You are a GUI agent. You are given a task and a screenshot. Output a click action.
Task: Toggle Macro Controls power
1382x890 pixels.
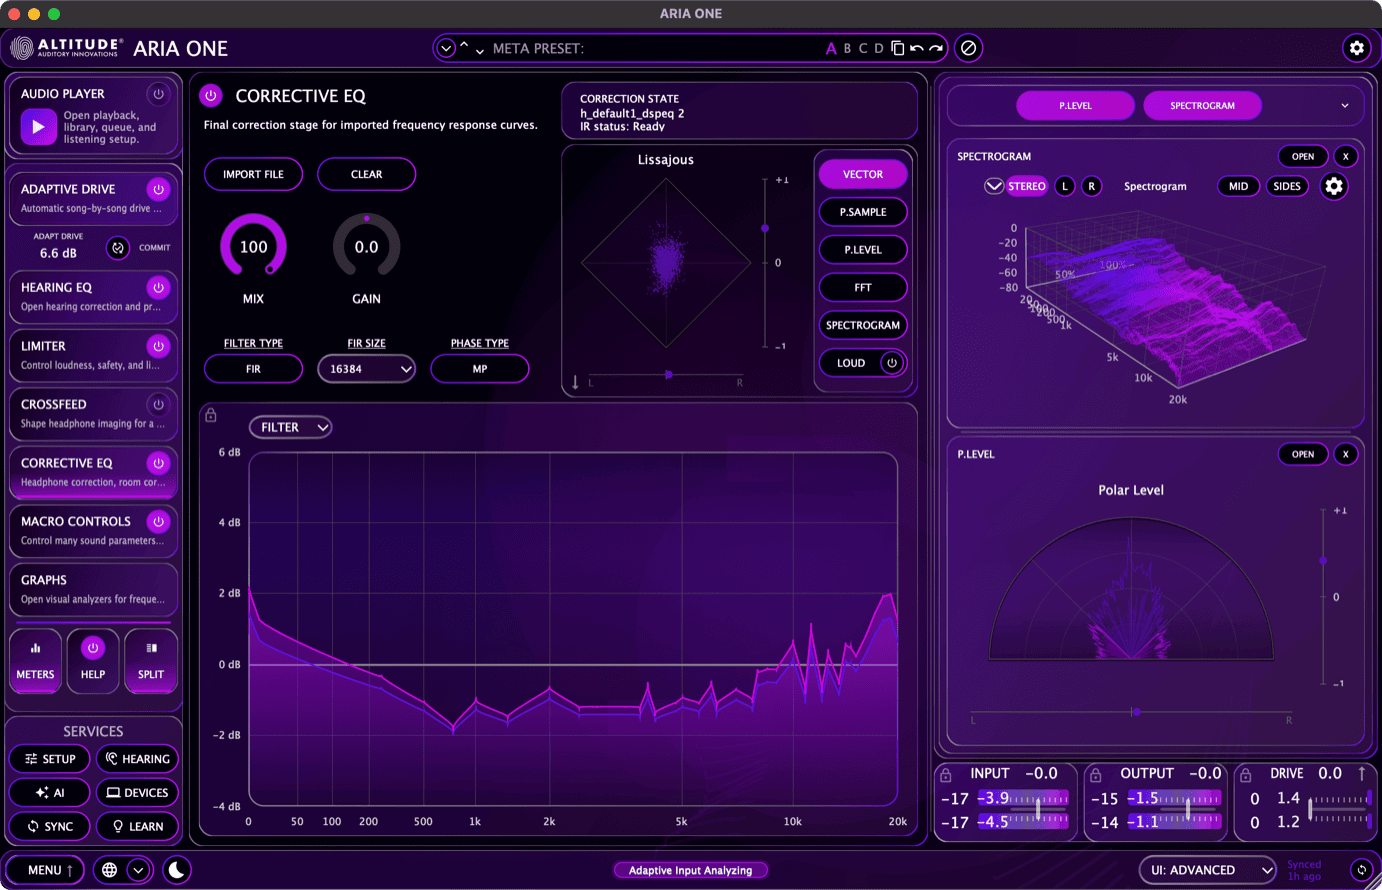(x=158, y=521)
